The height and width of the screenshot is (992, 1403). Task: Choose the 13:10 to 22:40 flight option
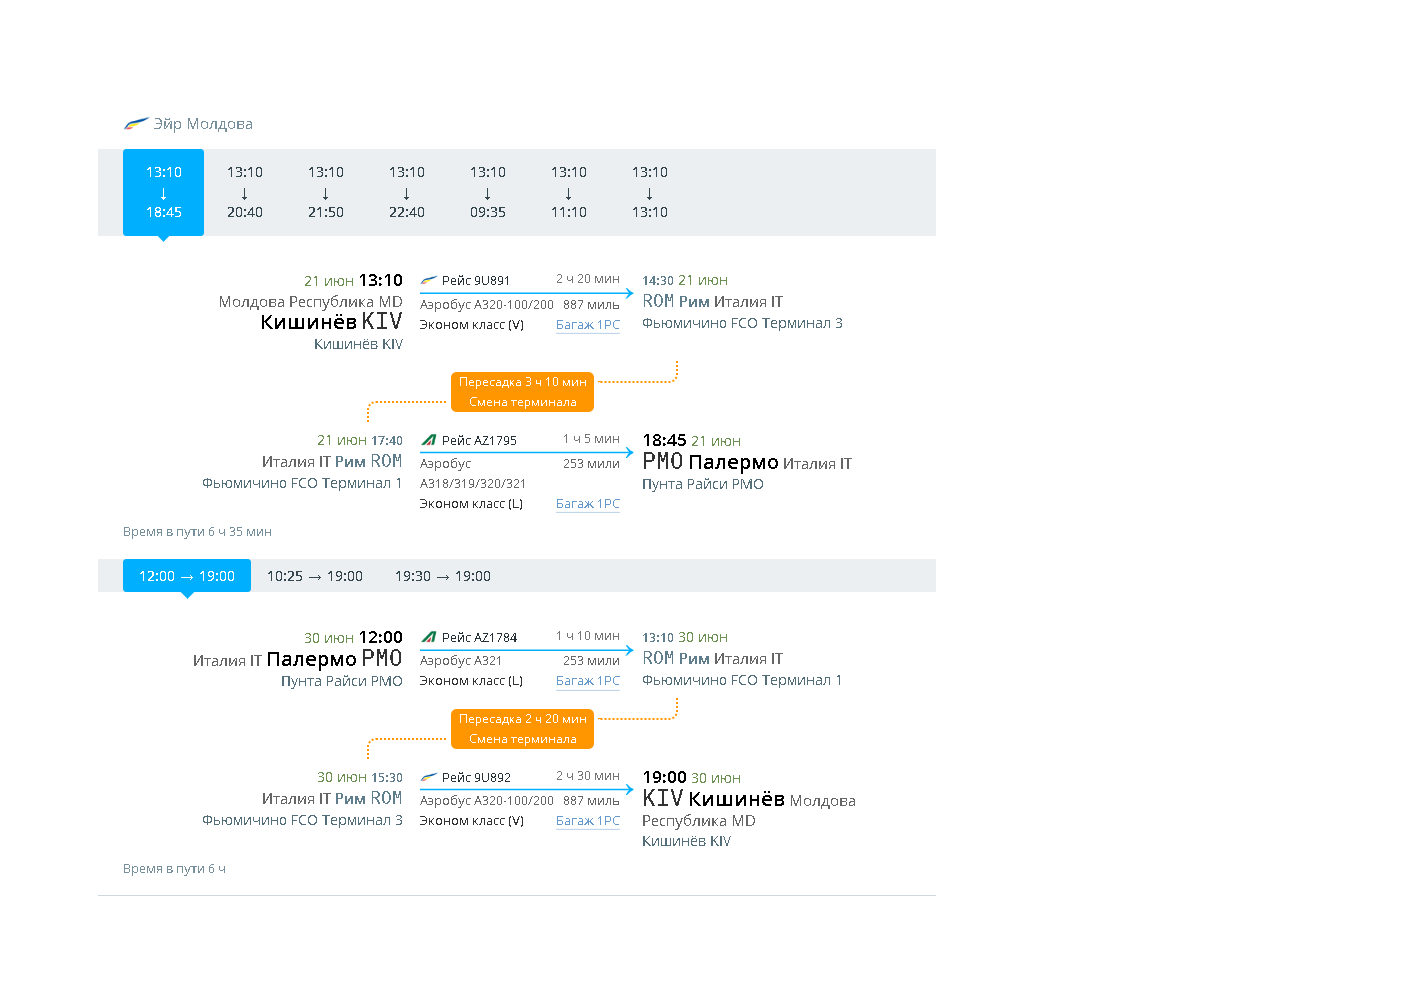point(406,192)
